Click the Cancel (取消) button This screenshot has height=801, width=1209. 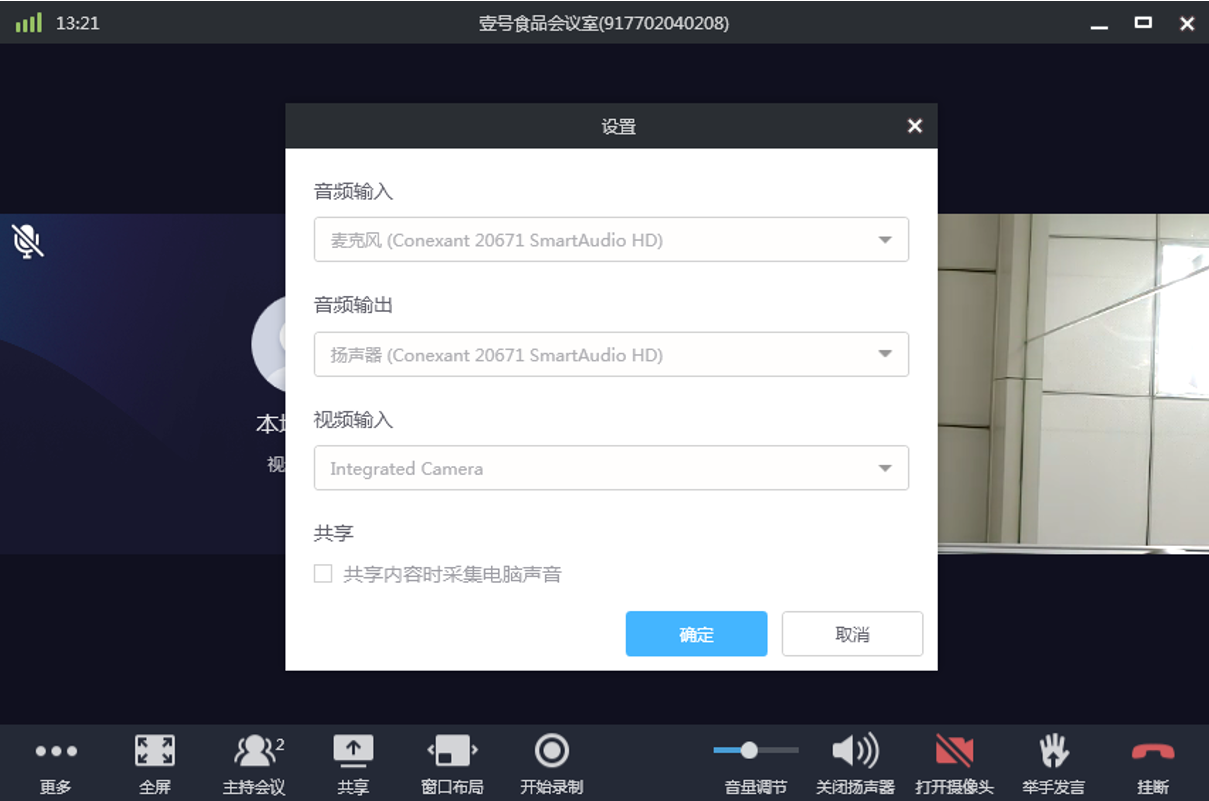pos(852,634)
